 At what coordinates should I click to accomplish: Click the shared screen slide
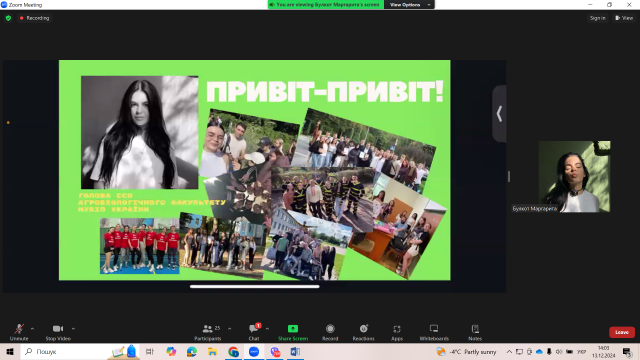(255, 170)
